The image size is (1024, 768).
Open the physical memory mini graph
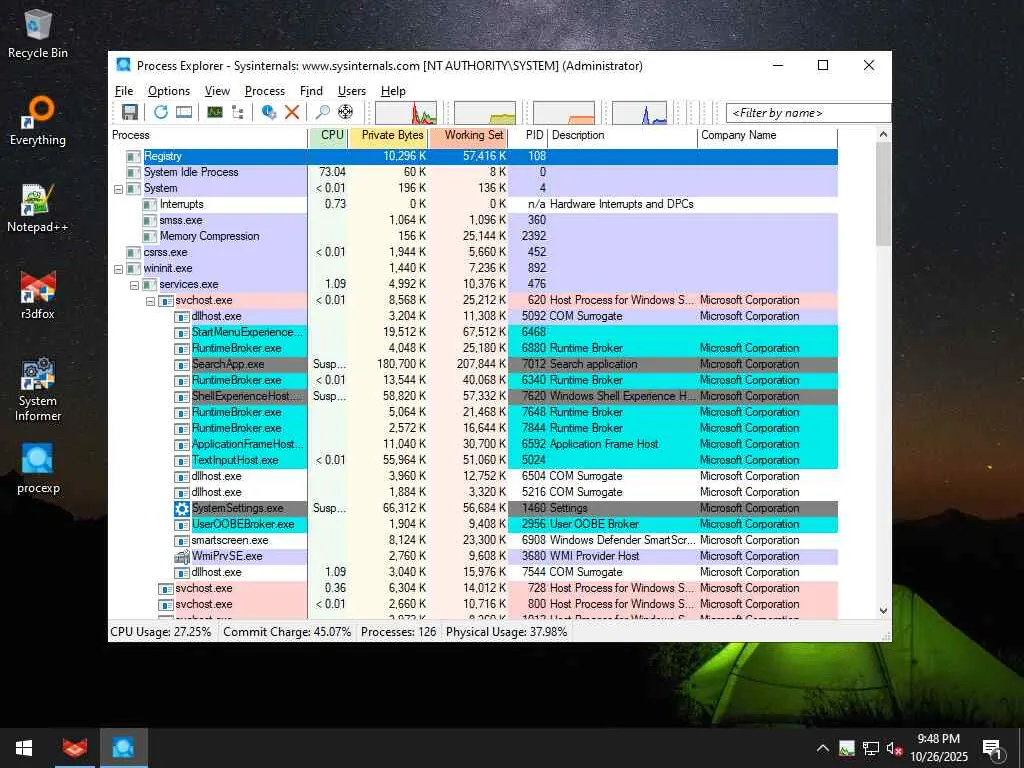pyautogui.click(x=564, y=112)
